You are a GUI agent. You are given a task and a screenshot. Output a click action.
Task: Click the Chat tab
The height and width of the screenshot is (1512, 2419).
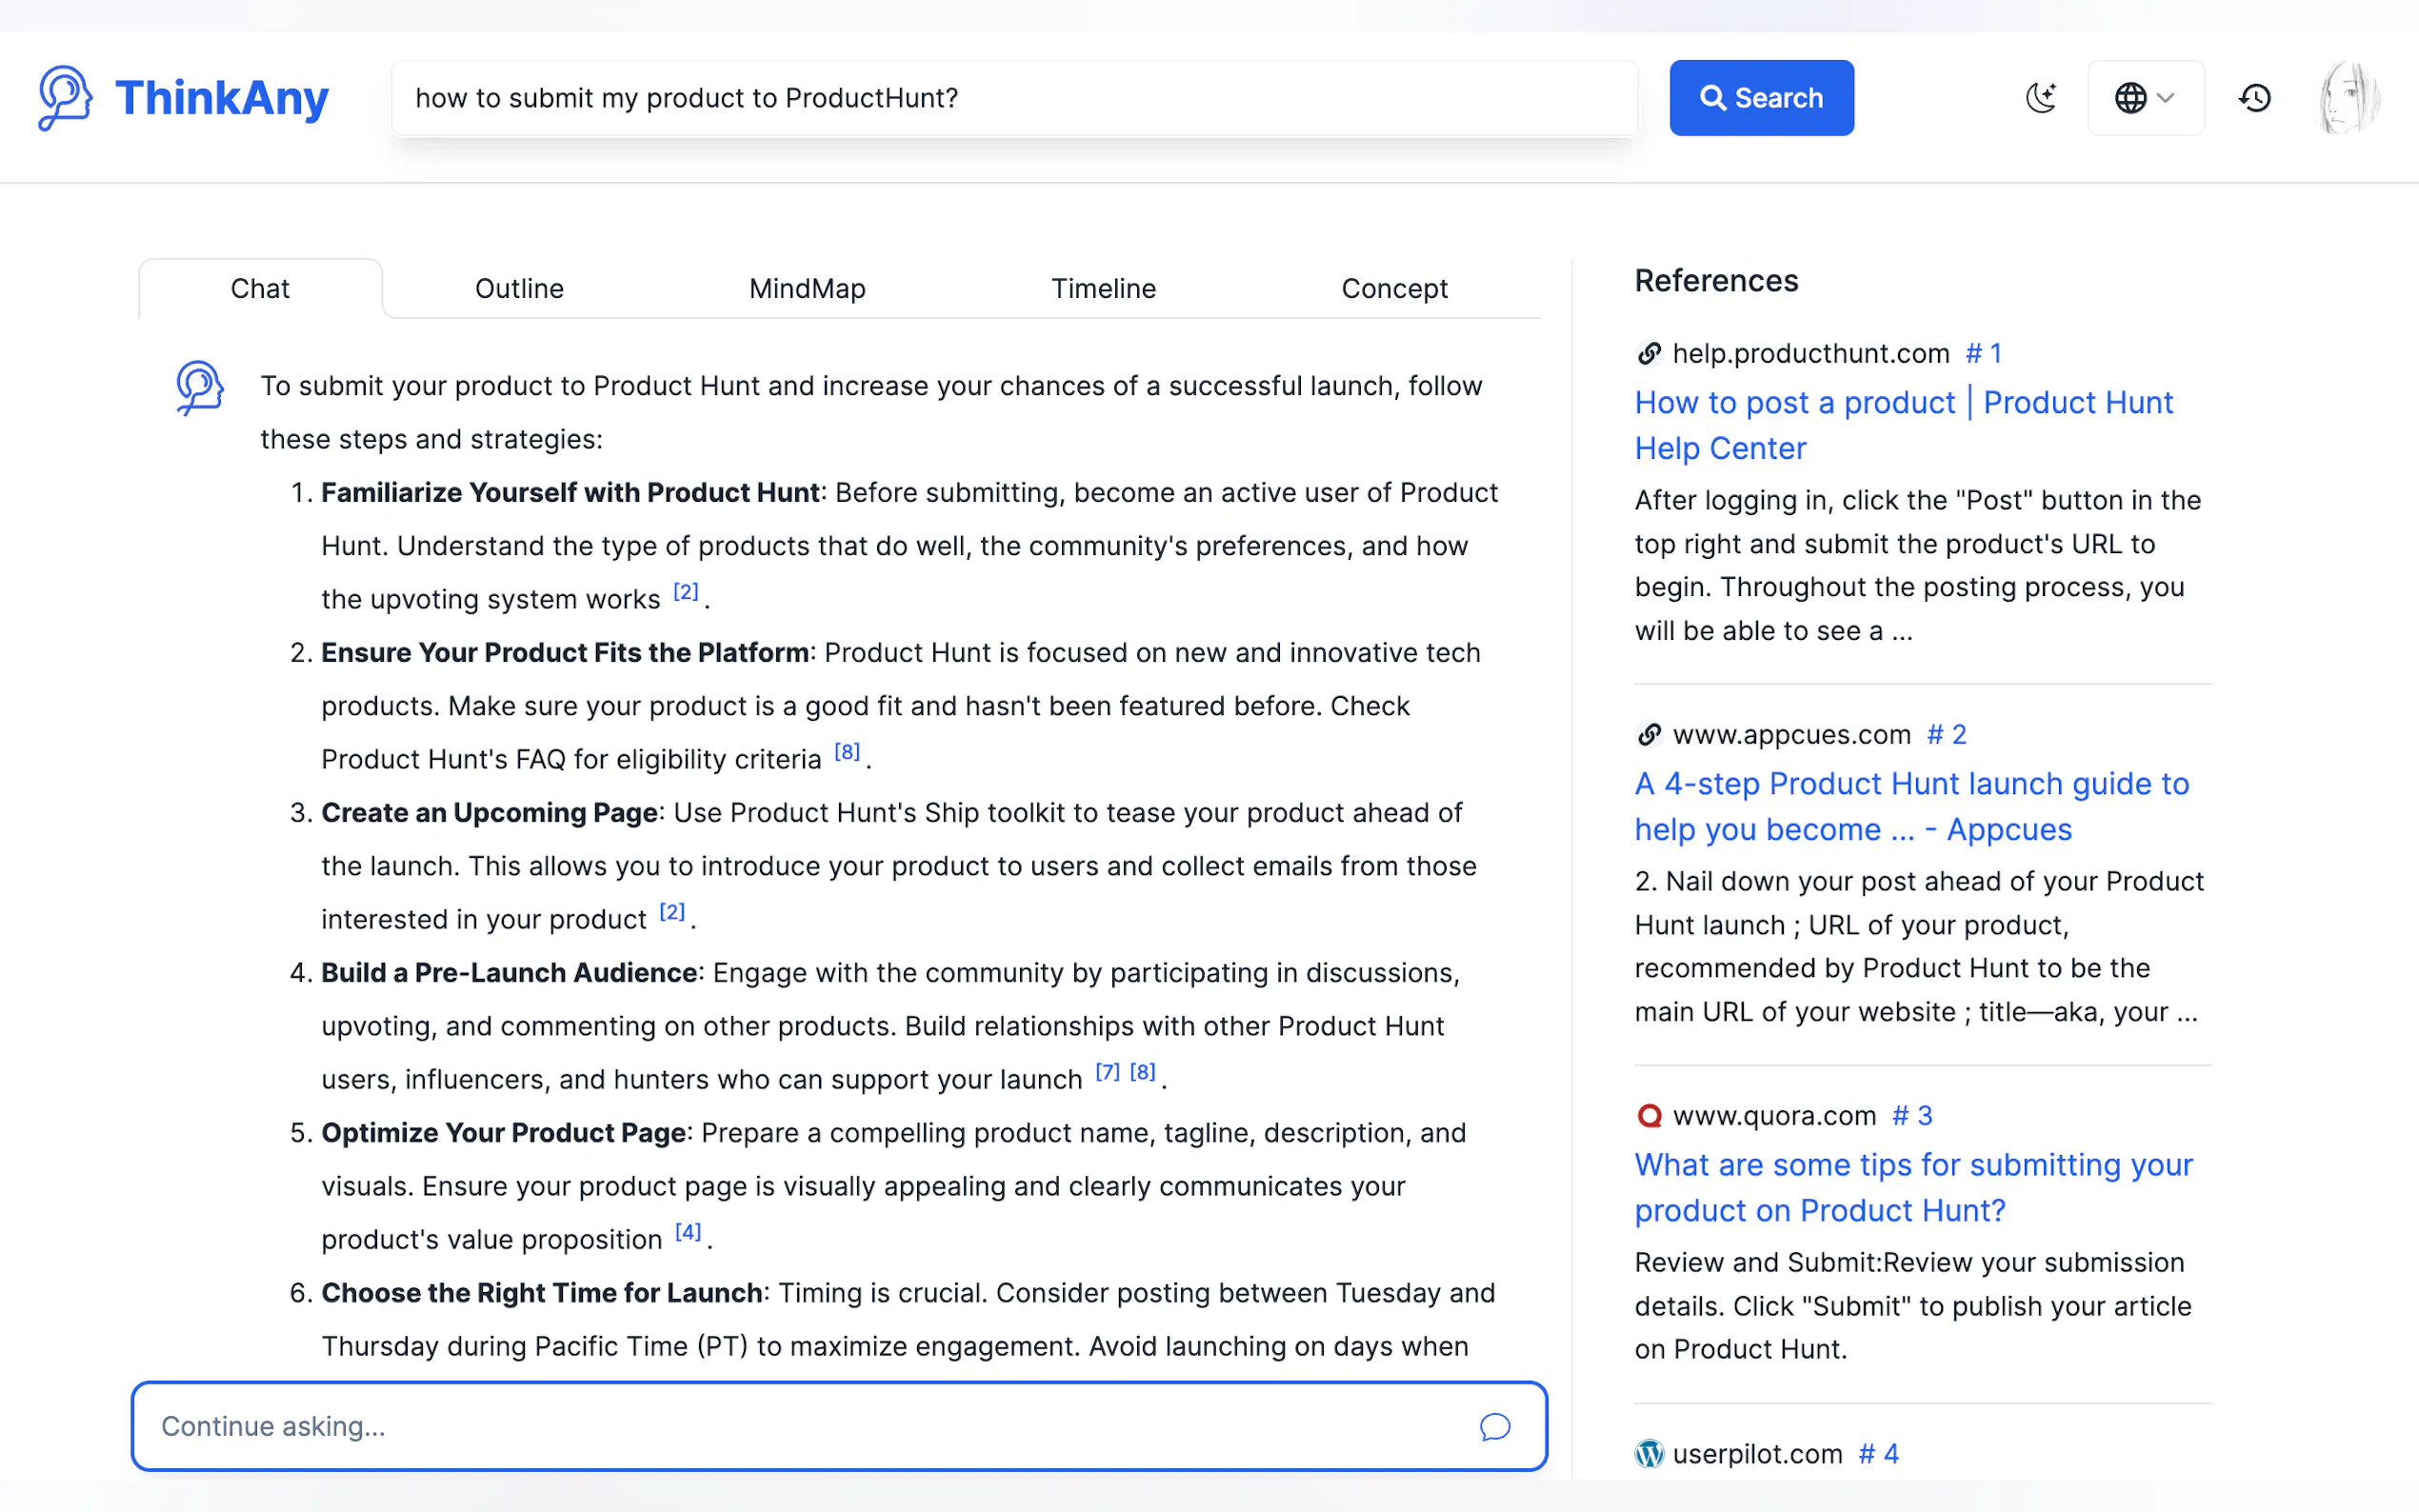[260, 289]
